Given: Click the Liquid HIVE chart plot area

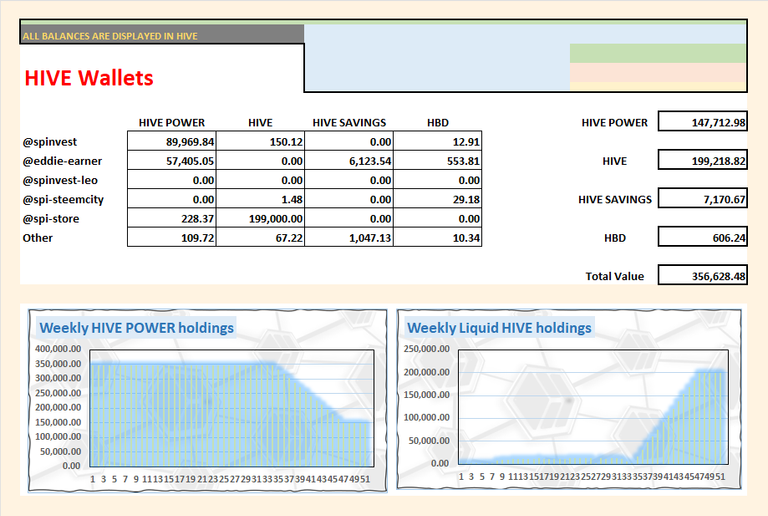Looking at the screenshot, I should tap(593, 407).
